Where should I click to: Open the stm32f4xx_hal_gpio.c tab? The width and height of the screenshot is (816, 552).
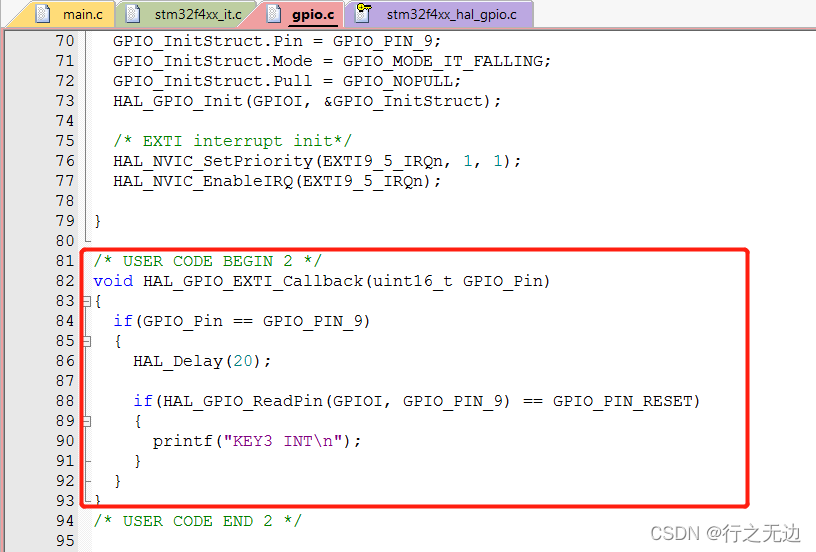pos(441,14)
